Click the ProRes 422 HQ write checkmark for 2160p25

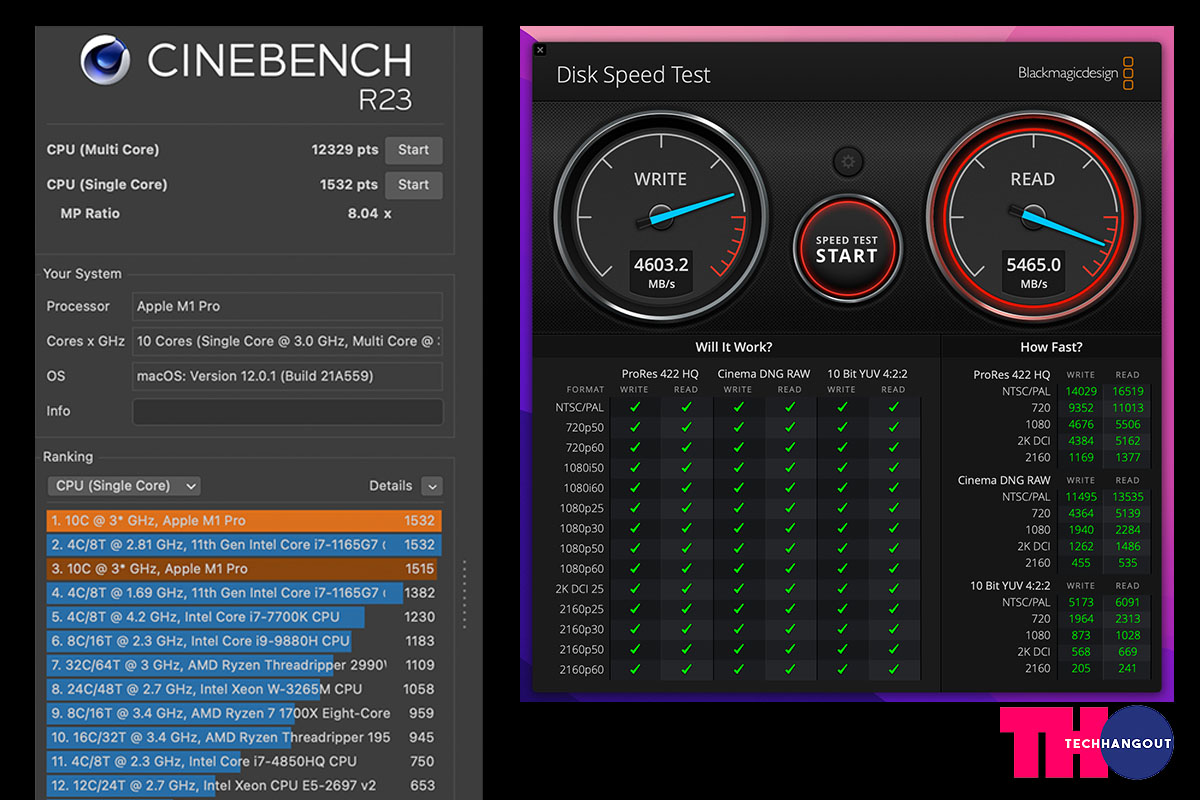tap(634, 609)
